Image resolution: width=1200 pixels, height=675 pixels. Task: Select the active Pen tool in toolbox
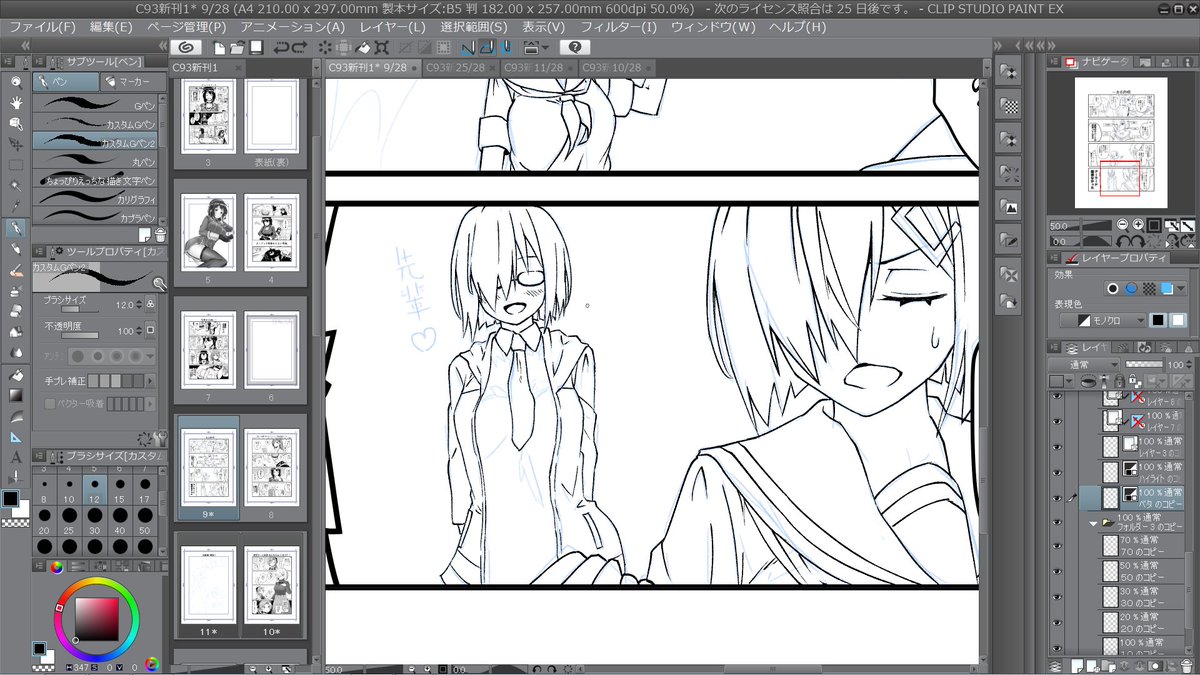[x=16, y=228]
